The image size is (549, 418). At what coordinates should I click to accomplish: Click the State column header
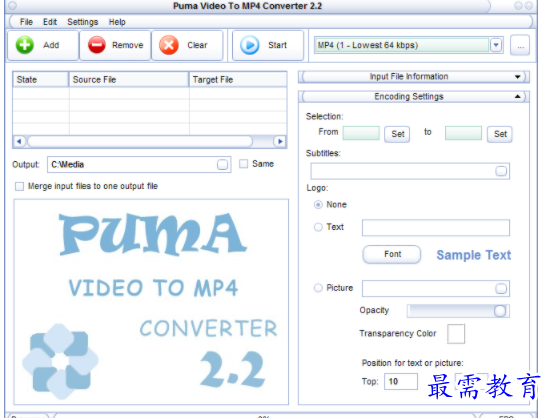click(x=41, y=79)
